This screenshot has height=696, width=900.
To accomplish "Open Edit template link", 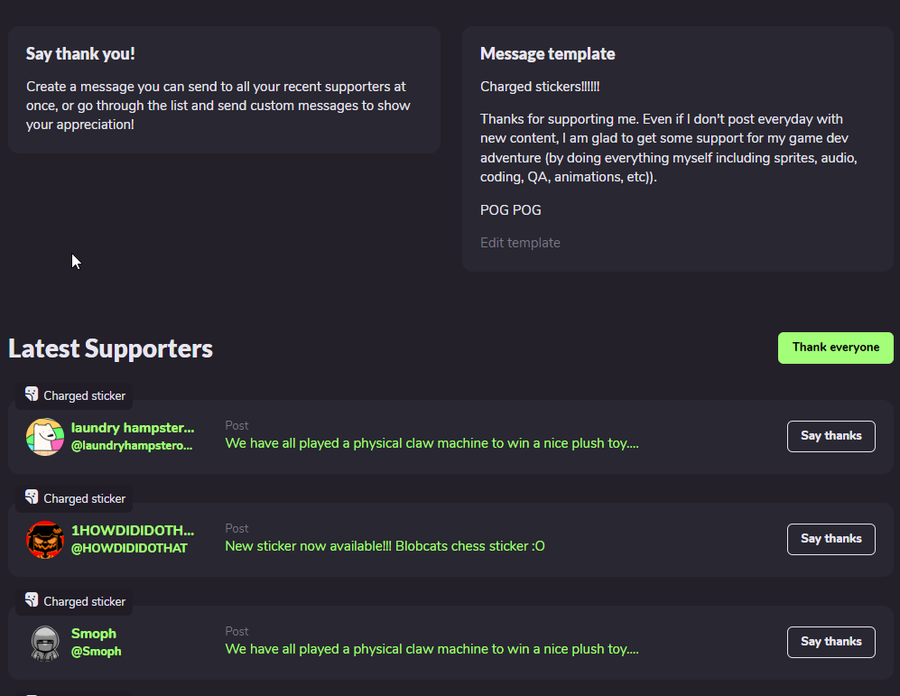I will pos(520,243).
